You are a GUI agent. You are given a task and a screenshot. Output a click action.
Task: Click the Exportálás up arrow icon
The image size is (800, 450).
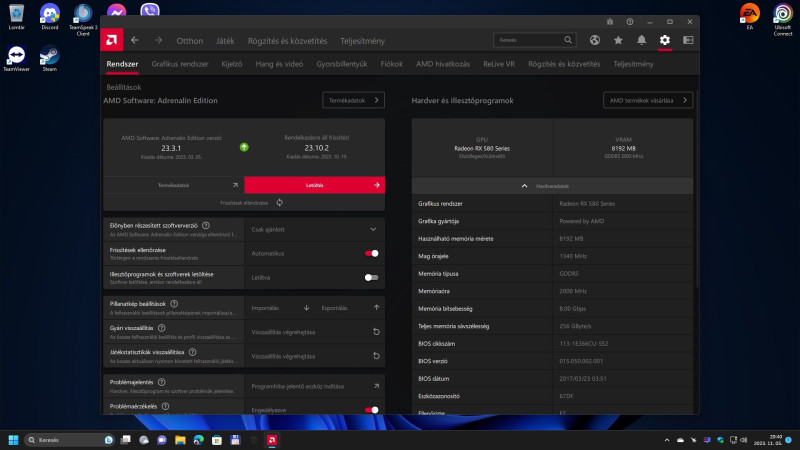[376, 308]
